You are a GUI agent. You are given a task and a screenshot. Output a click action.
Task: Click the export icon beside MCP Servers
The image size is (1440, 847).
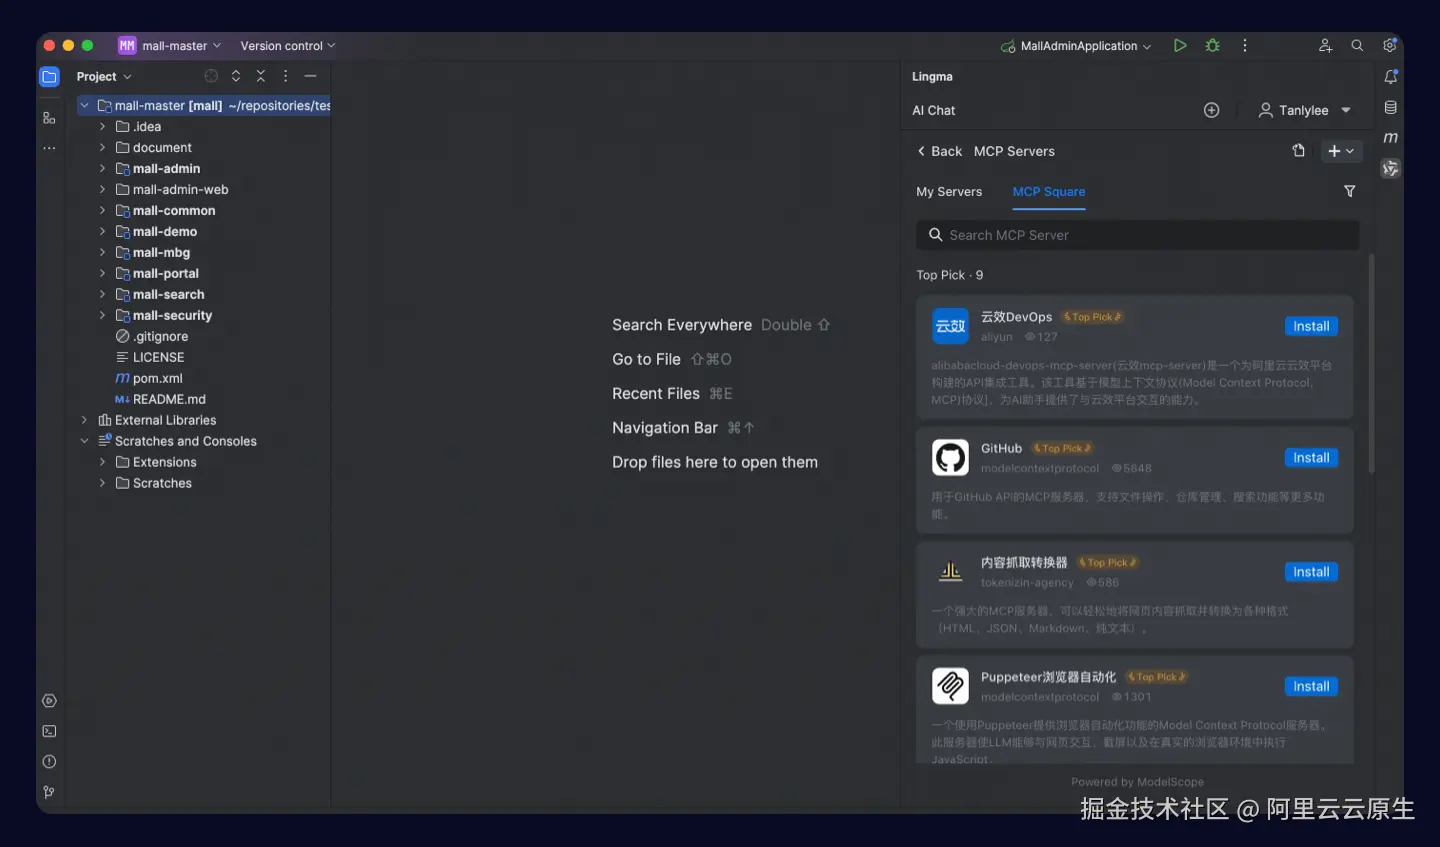tap(1299, 151)
